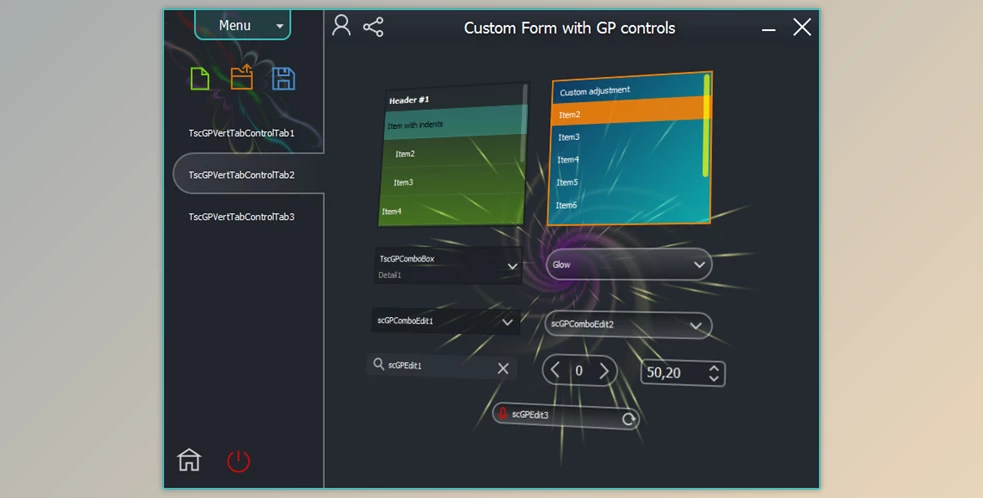Expand the Glow combo box
This screenshot has width=983, height=498.
[x=699, y=265]
